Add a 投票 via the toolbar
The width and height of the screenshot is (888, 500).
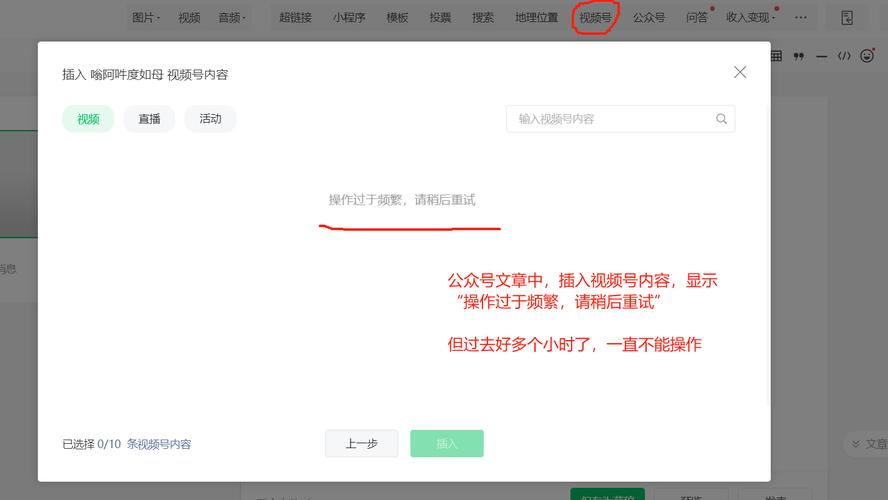pyautogui.click(x=440, y=18)
